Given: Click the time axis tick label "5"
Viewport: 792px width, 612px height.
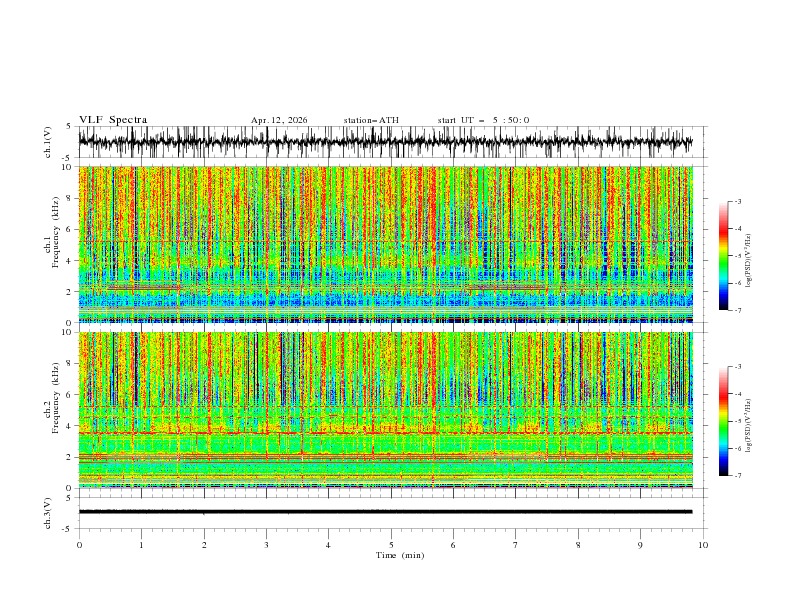Looking at the screenshot, I should pos(391,545).
